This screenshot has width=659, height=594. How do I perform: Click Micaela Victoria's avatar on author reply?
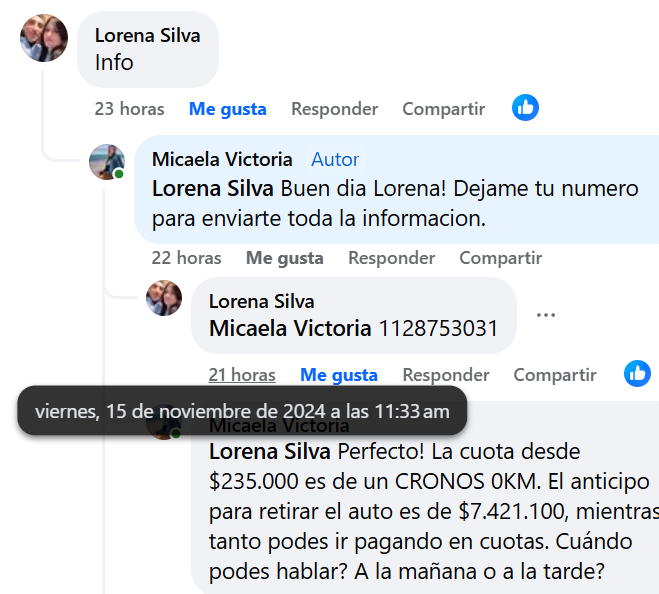(107, 161)
